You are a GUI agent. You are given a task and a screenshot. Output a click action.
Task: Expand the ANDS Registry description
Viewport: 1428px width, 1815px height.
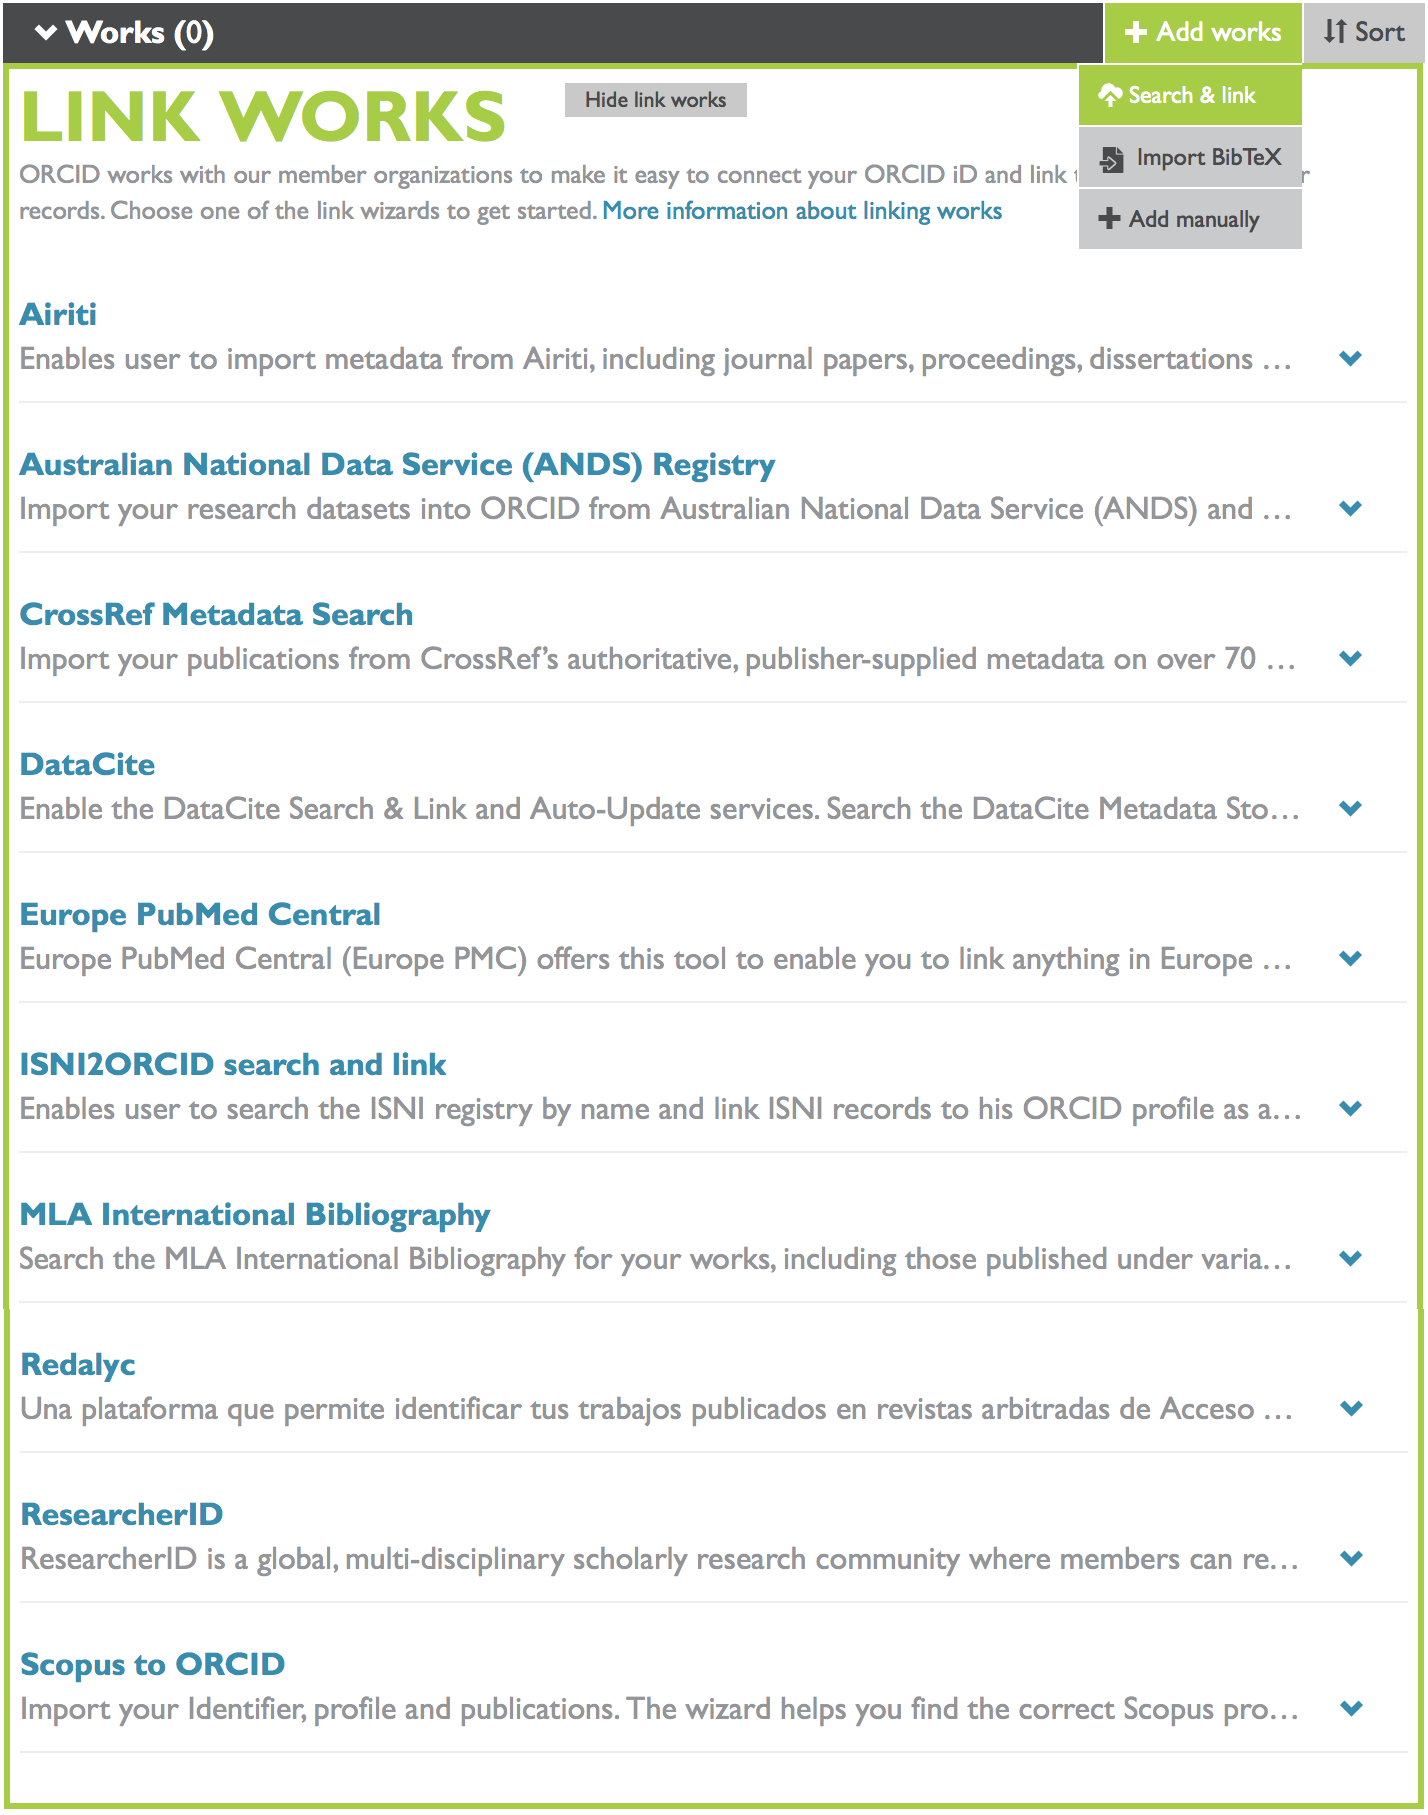coord(1351,508)
